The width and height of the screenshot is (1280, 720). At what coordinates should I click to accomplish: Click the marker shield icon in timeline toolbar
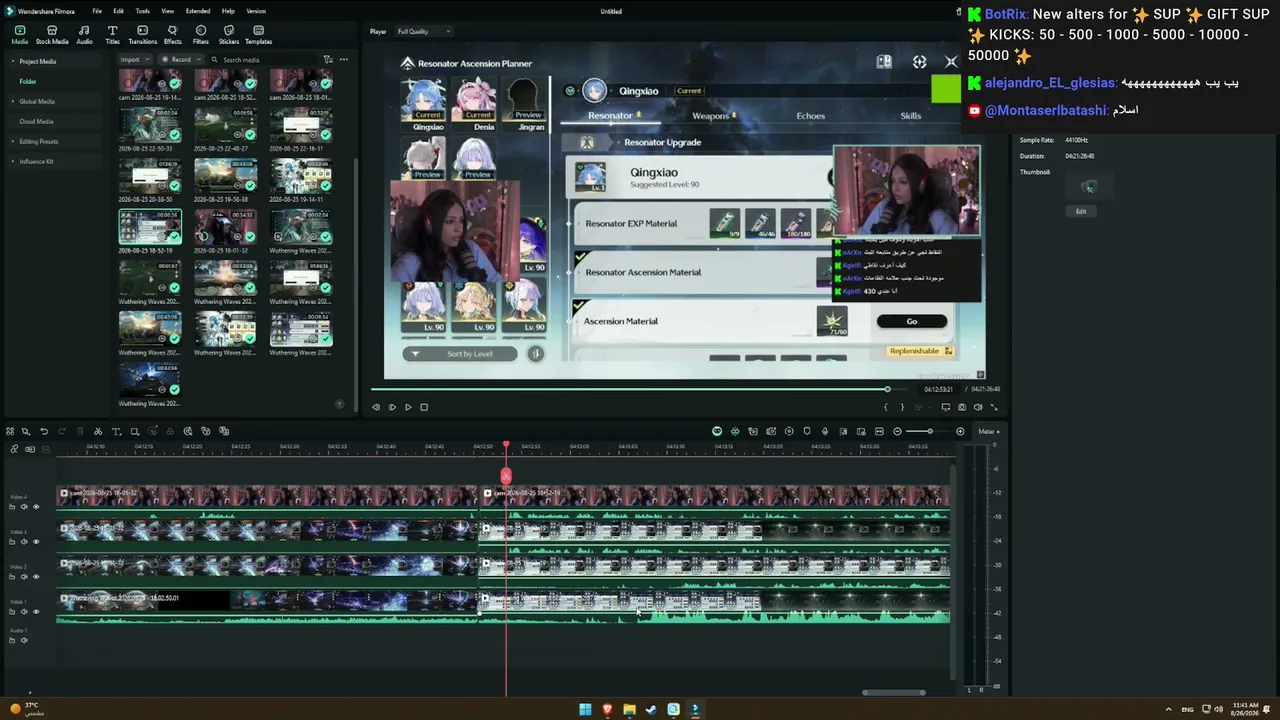click(807, 431)
